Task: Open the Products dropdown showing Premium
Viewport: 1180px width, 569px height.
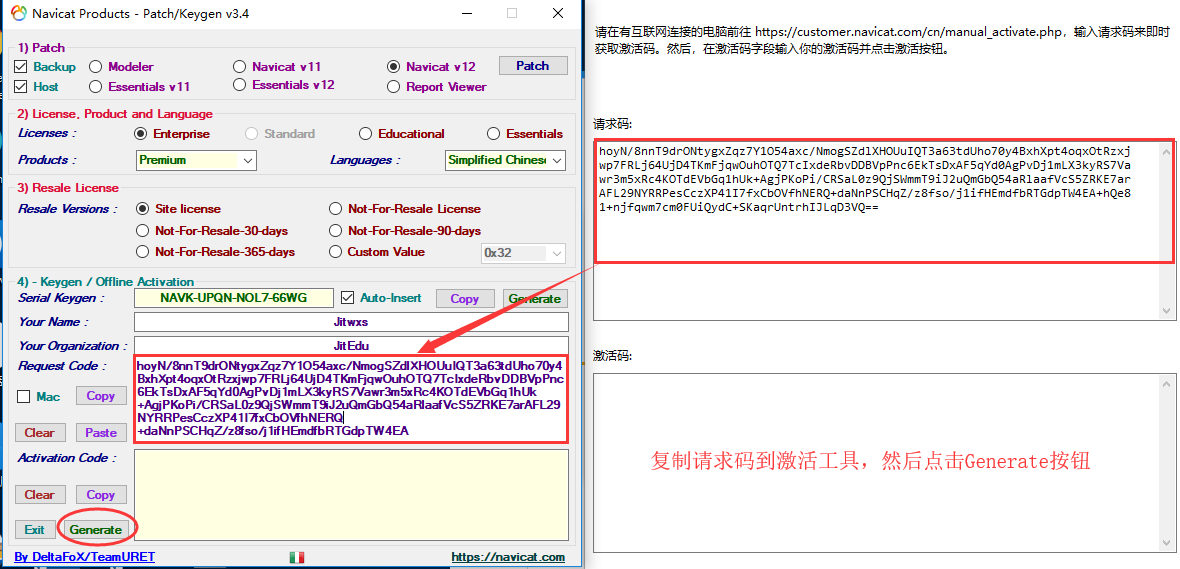Action: pyautogui.click(x=196, y=160)
